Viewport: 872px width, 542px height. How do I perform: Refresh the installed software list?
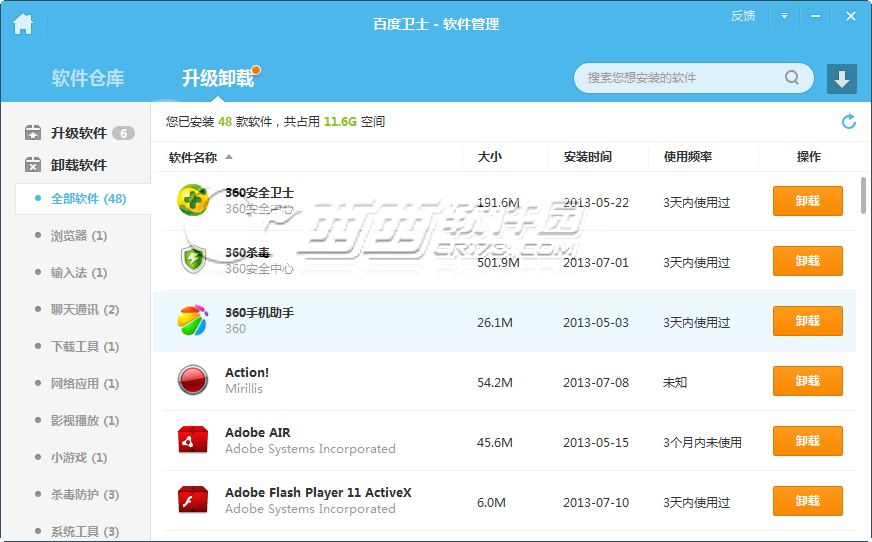click(848, 121)
